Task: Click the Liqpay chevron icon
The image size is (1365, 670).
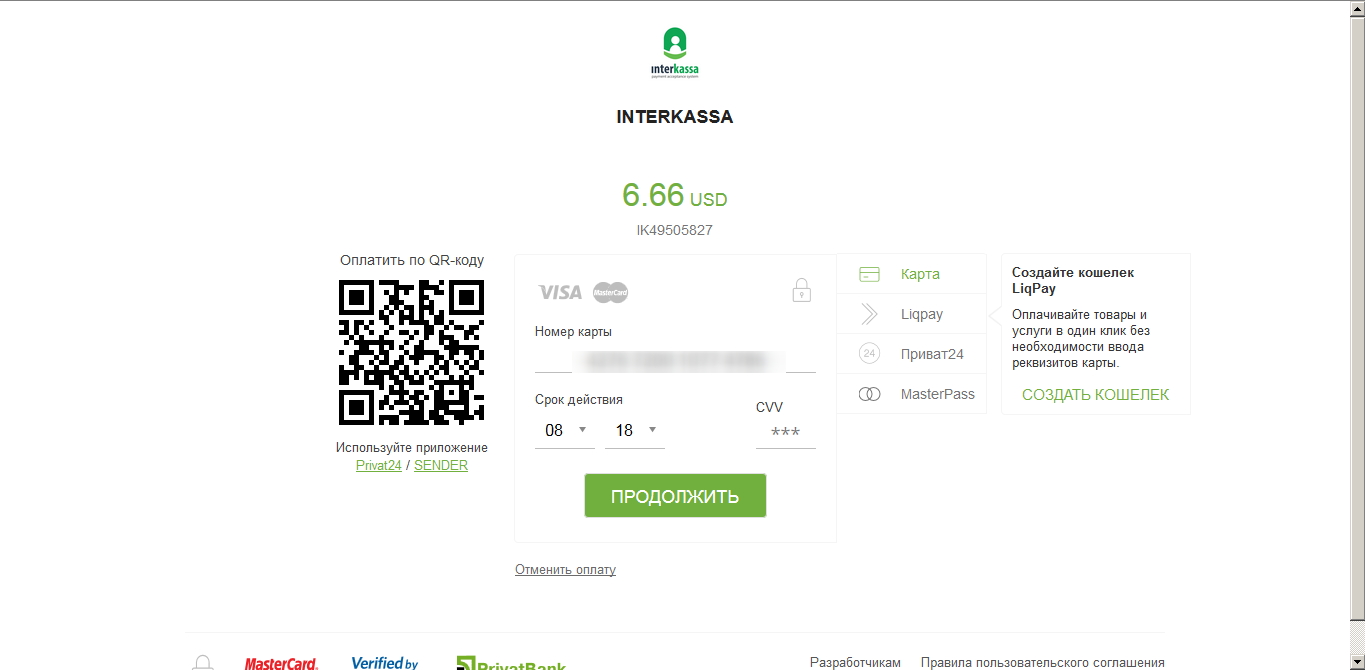Action: tap(869, 314)
